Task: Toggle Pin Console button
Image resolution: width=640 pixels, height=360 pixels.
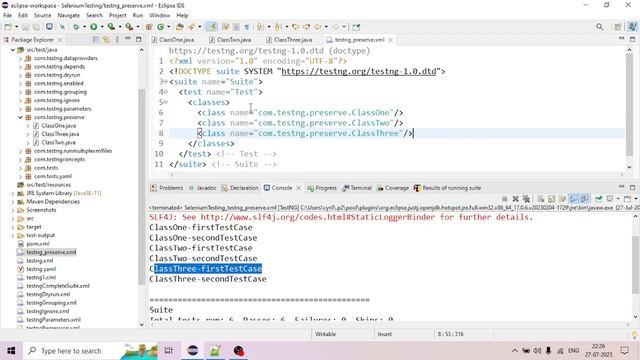Action: pos(598,199)
